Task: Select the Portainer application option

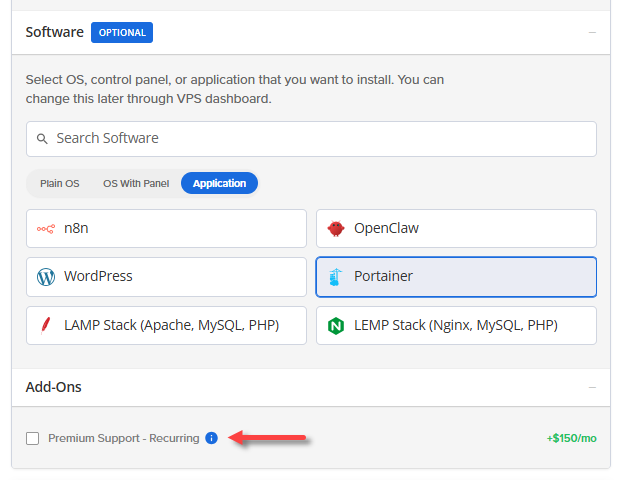Action: [x=456, y=277]
